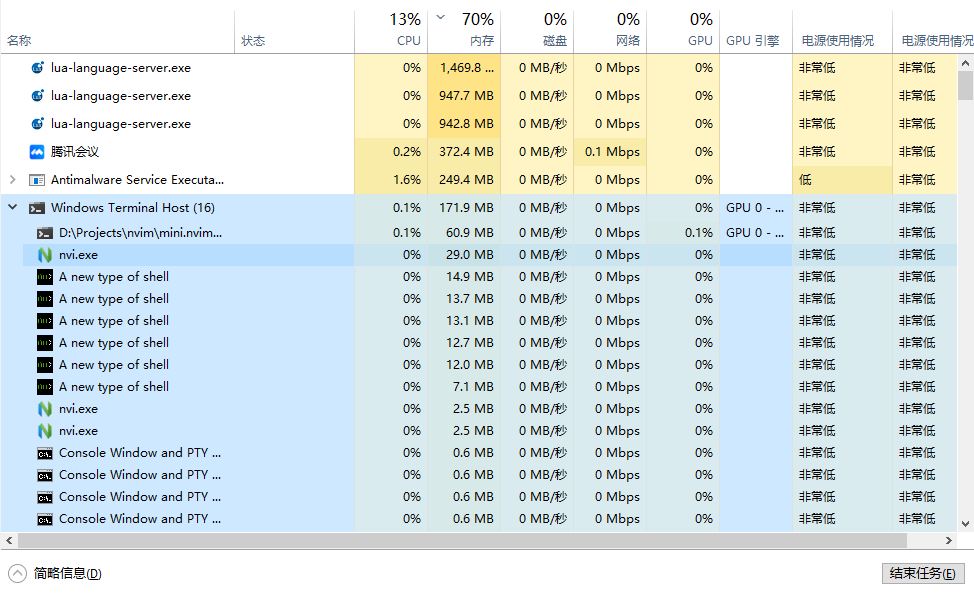
Task: Click the D:\Projects\nvim terminal process icon
Action: point(45,233)
